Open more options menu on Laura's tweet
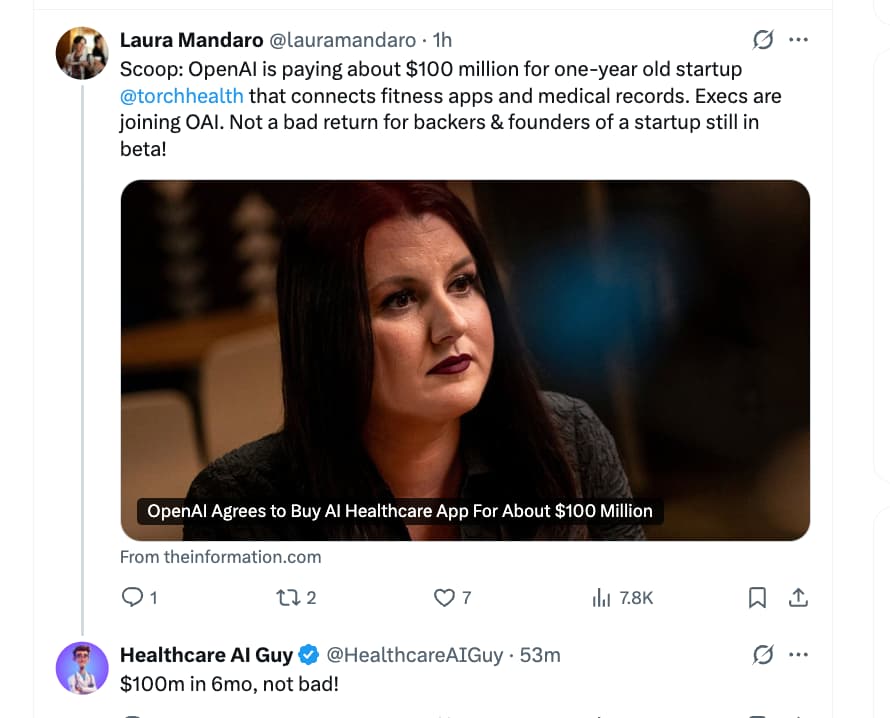This screenshot has height=718, width=890. (x=798, y=40)
